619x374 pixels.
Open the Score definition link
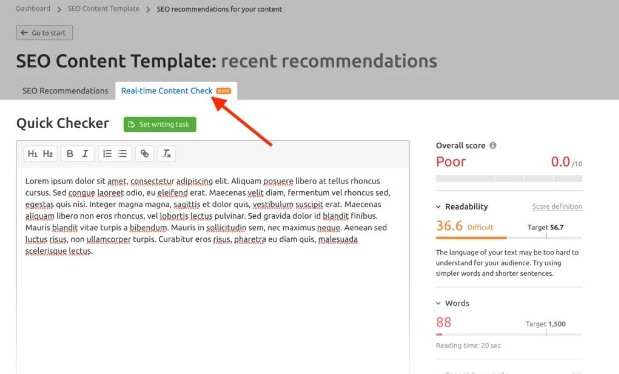click(x=557, y=207)
